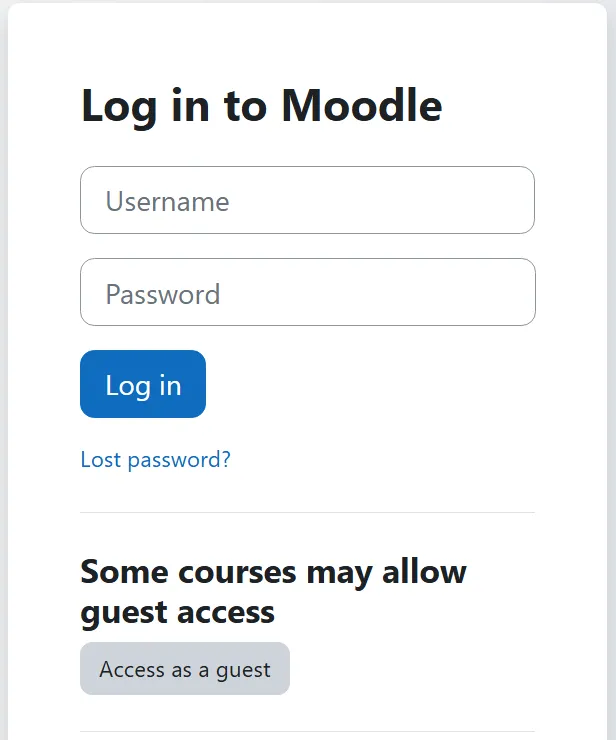The height and width of the screenshot is (740, 616).
Task: Click the word Moodle in the title
Action: 361,106
